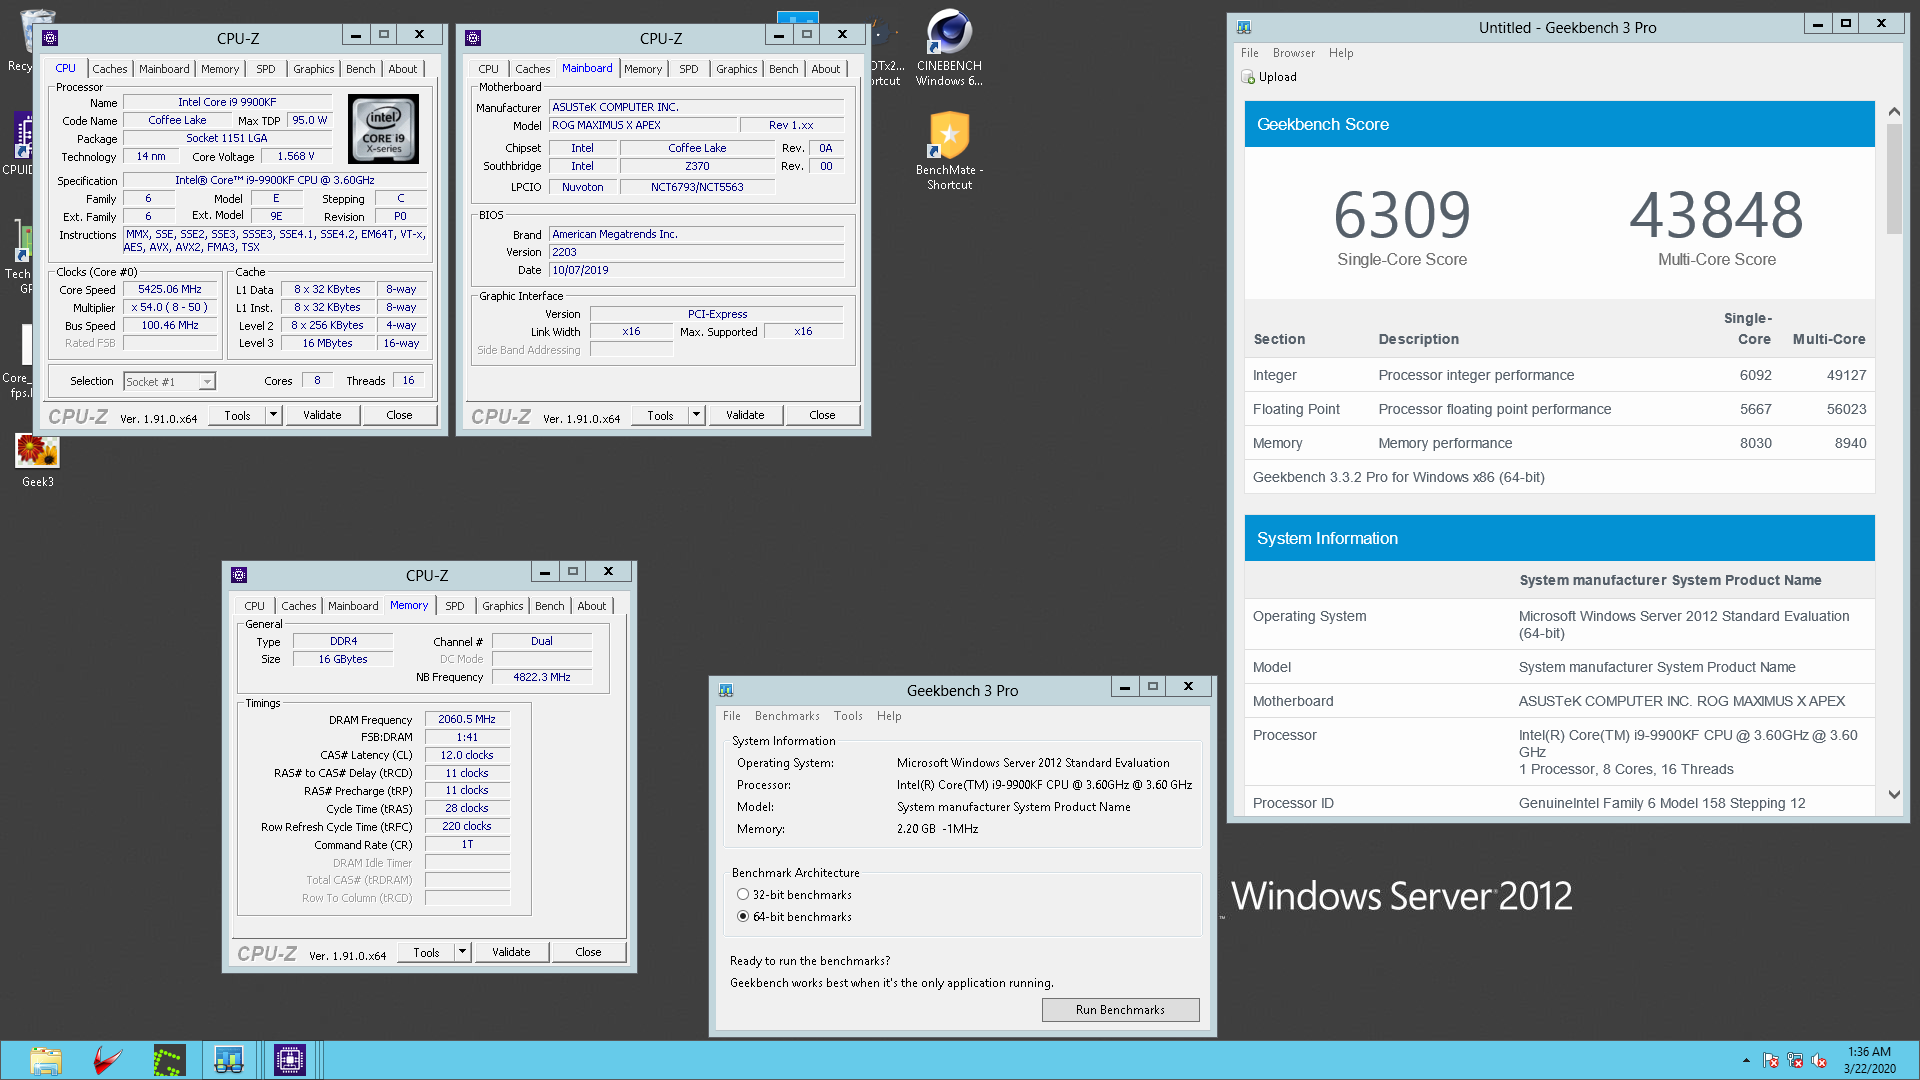Click Tools button in CPU-Z Memory window
The width and height of the screenshot is (1920, 1080).
[426, 952]
